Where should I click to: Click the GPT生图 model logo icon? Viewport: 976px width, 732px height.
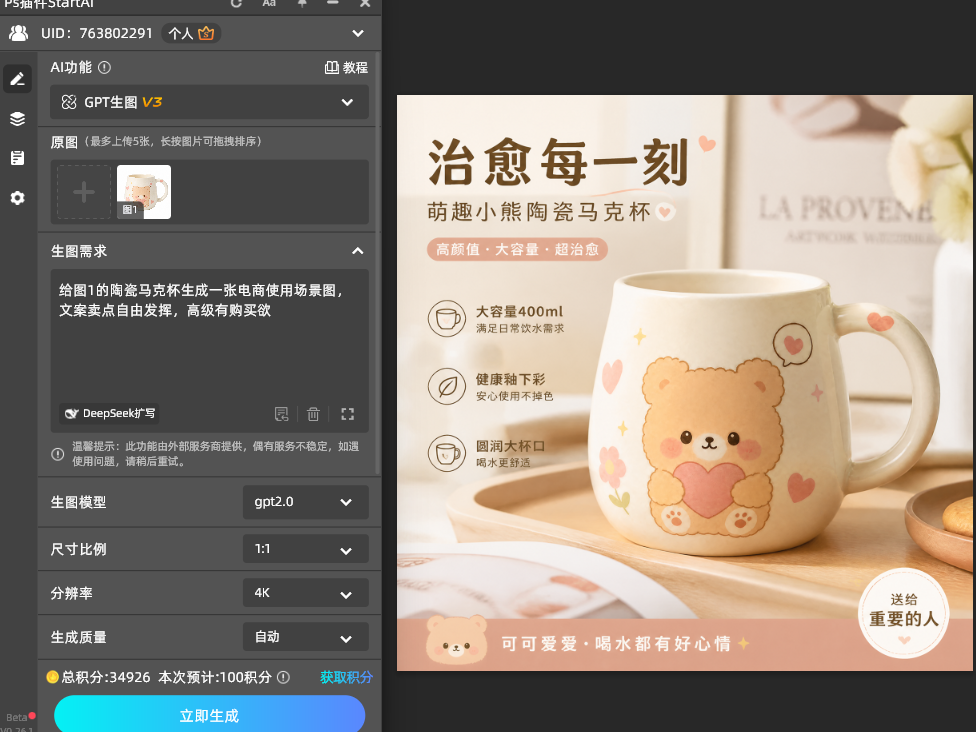[68, 102]
